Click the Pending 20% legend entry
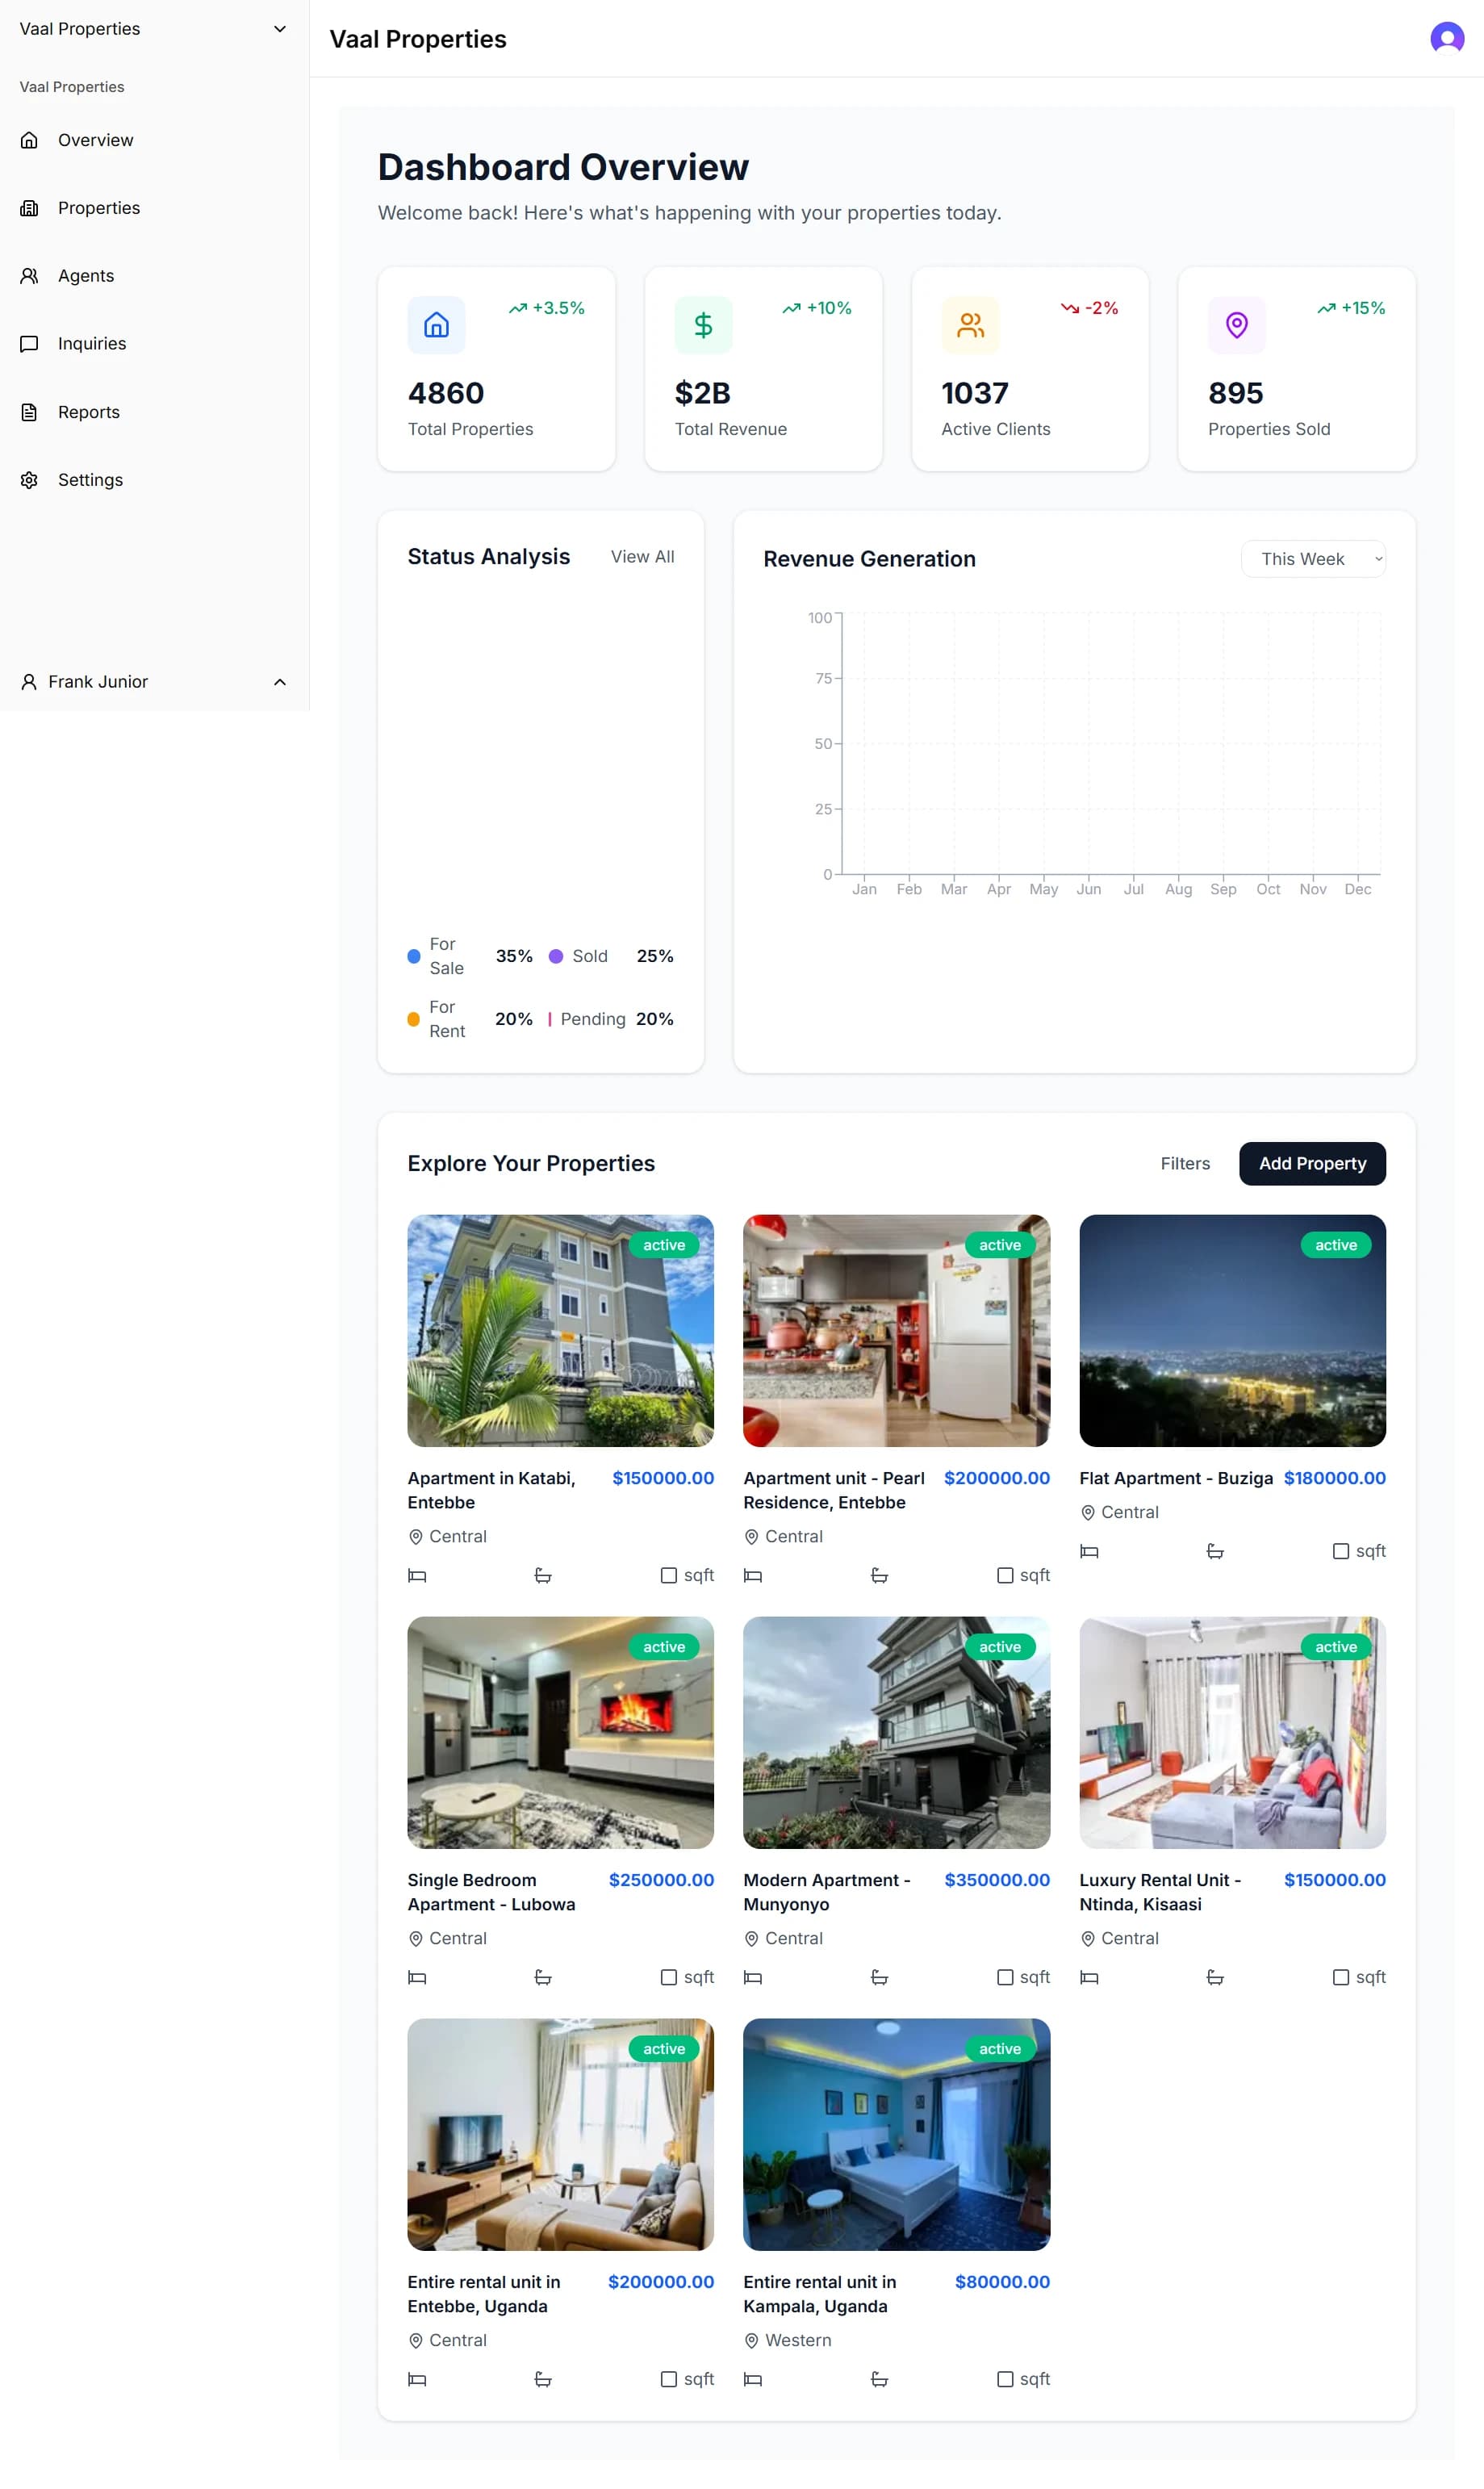The image size is (1484, 2489). [x=610, y=1019]
